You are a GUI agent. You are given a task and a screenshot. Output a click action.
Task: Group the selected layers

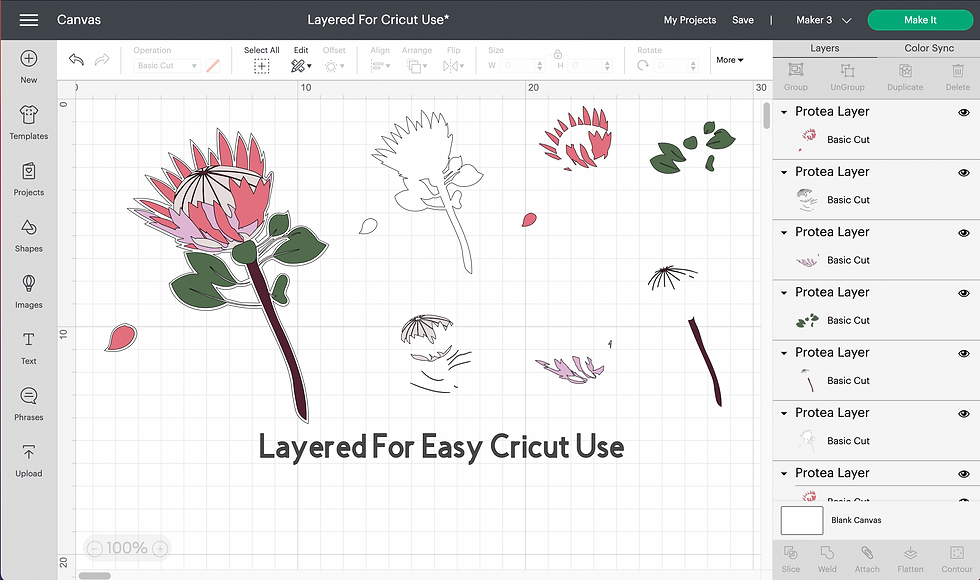pyautogui.click(x=796, y=77)
